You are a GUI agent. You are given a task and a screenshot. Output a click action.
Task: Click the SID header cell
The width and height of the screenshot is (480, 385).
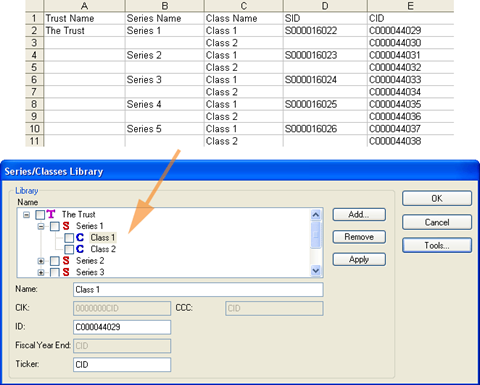click(x=325, y=18)
